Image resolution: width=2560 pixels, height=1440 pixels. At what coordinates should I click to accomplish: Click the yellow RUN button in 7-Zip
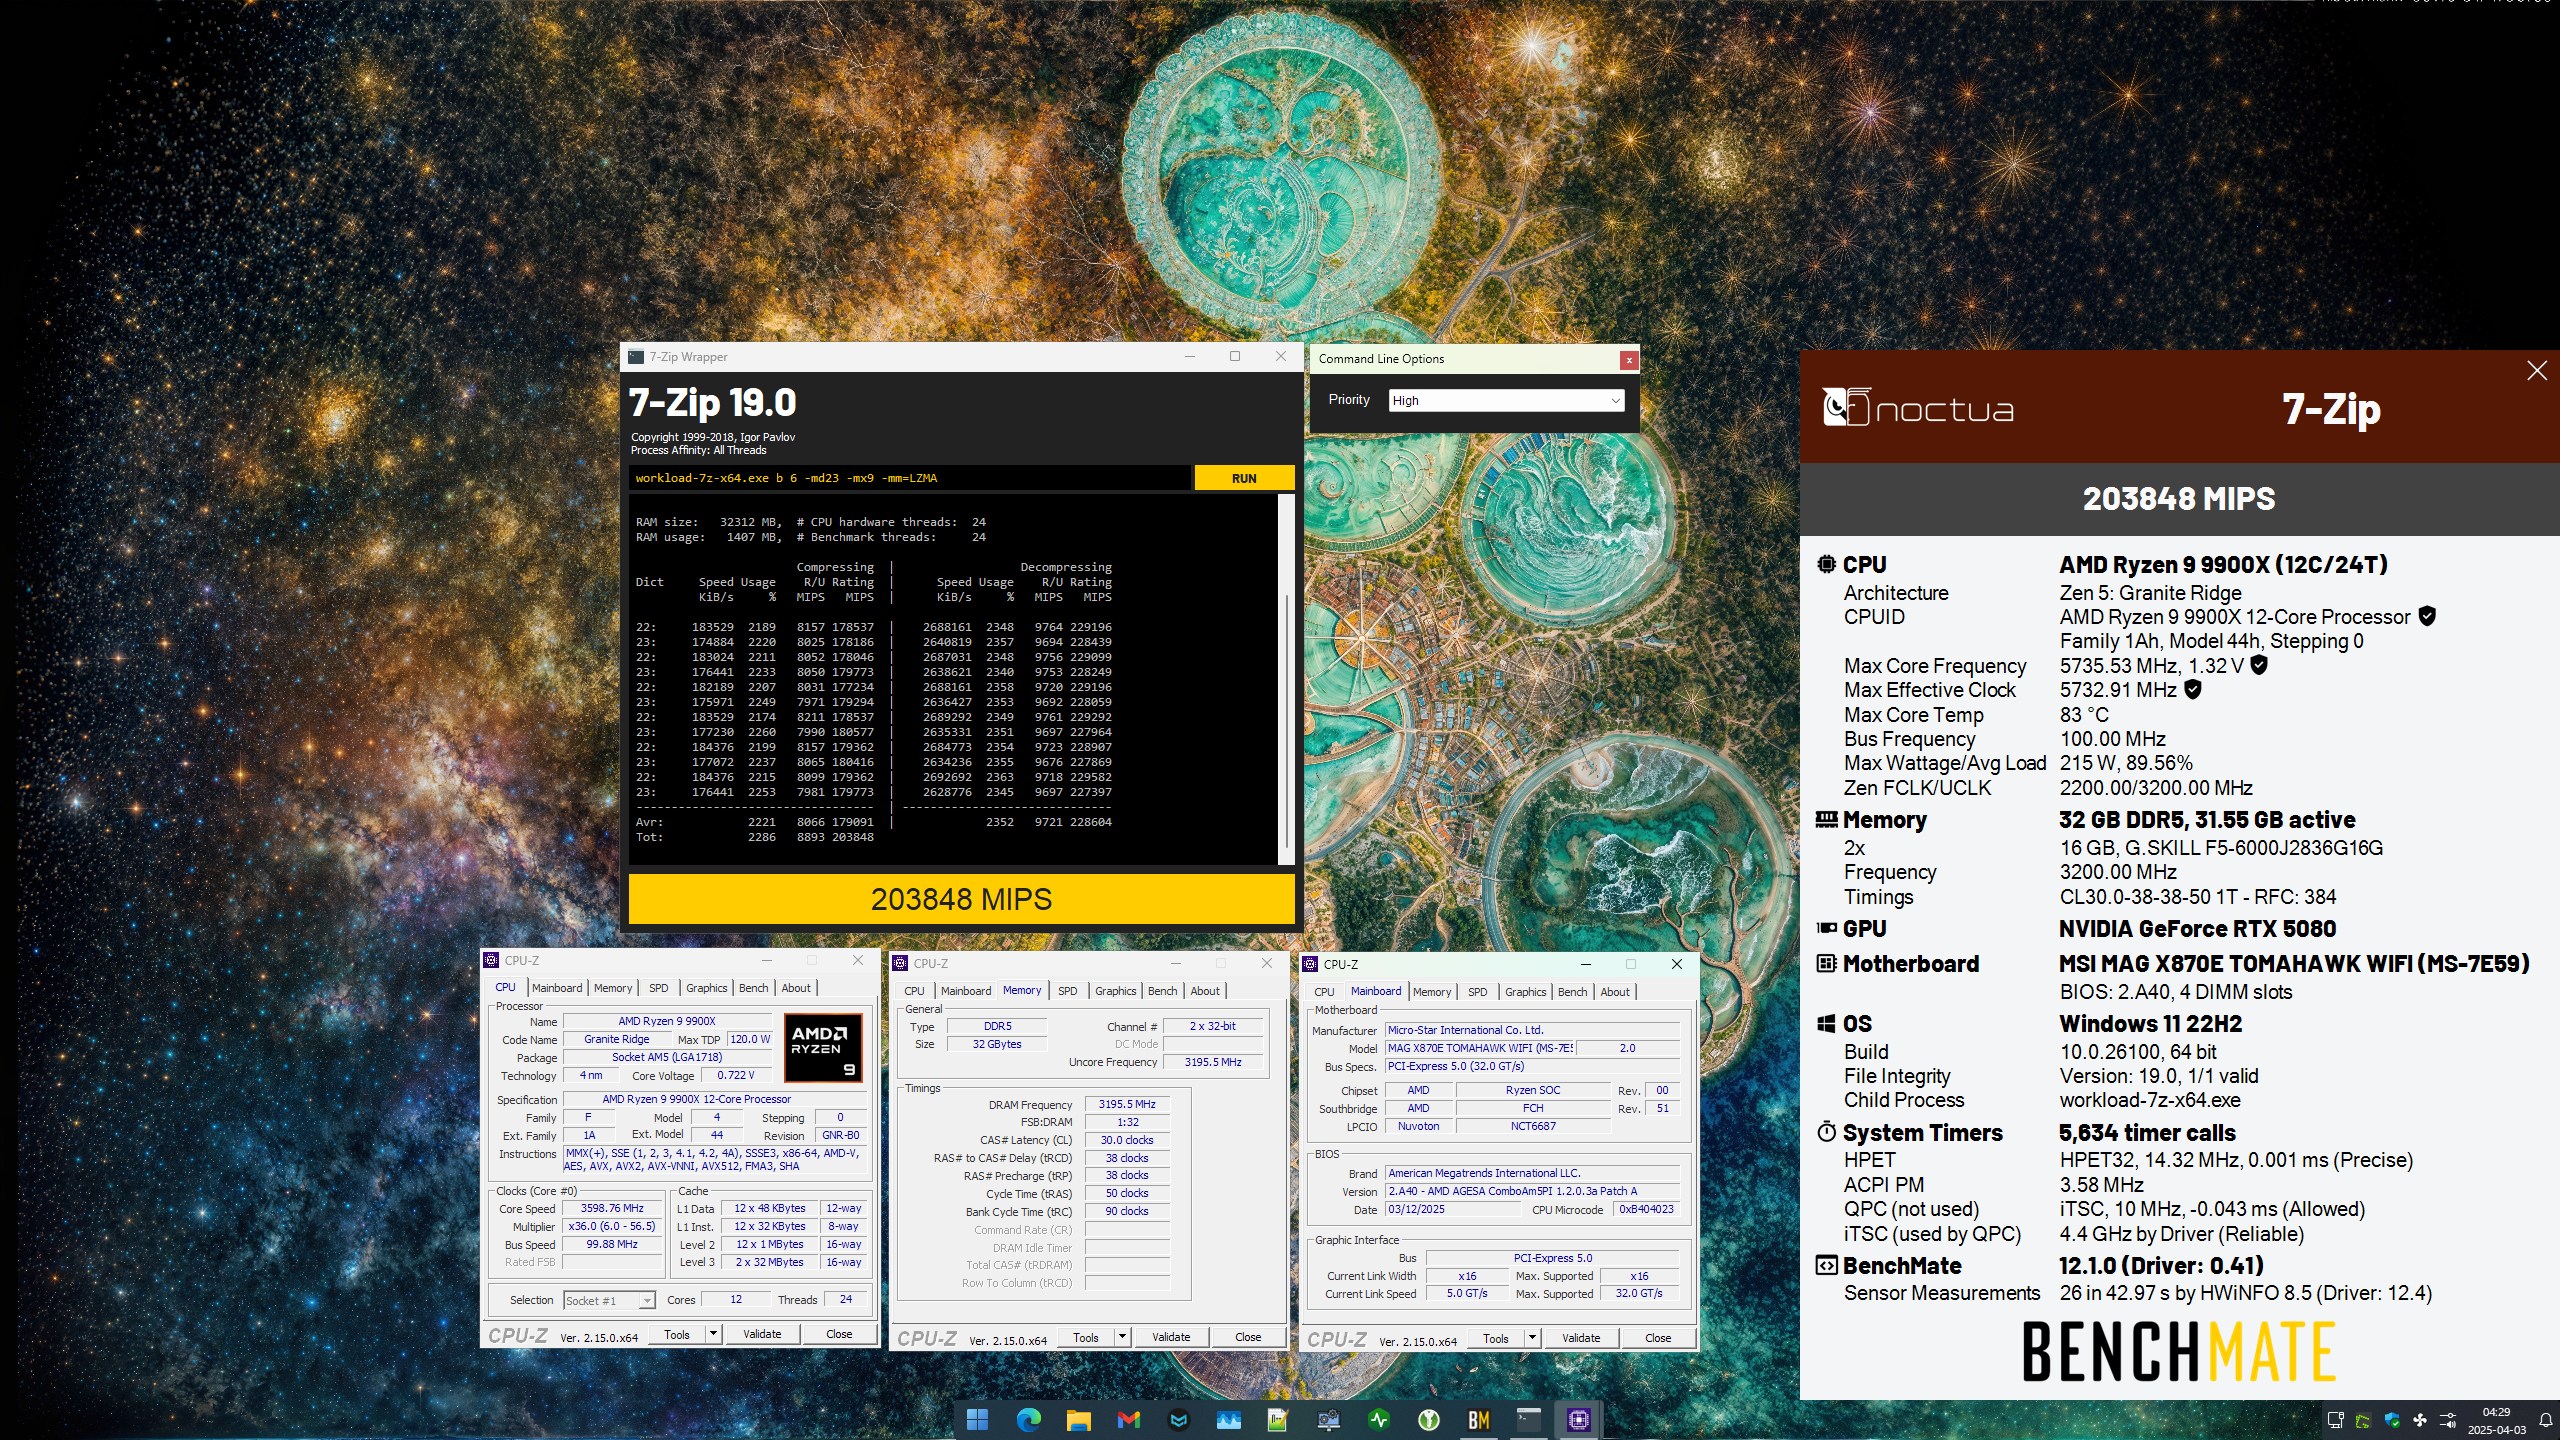[x=1244, y=478]
